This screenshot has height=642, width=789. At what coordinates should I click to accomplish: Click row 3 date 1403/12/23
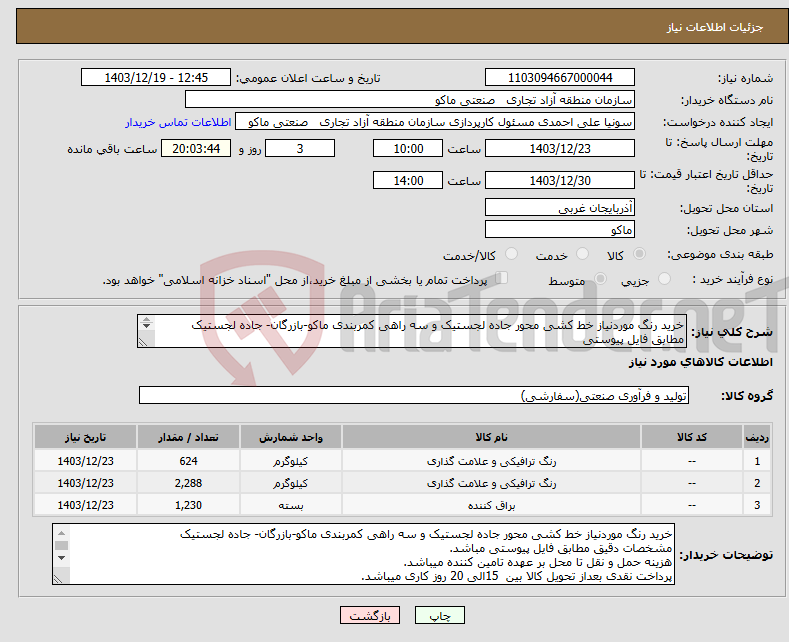pyautogui.click(x=85, y=505)
